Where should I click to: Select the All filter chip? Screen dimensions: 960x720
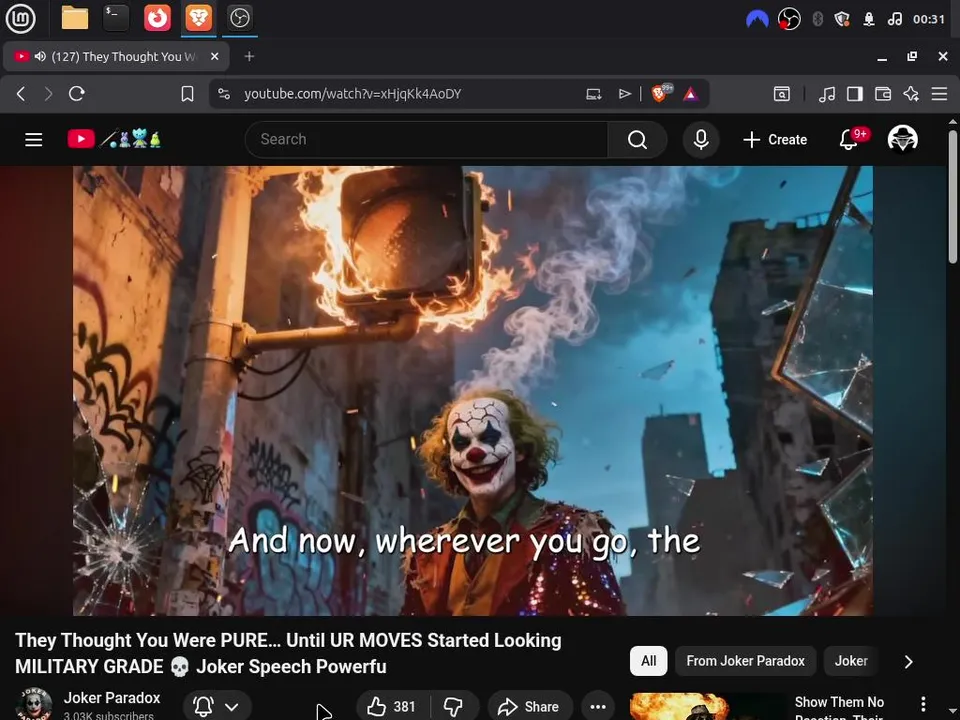point(648,661)
